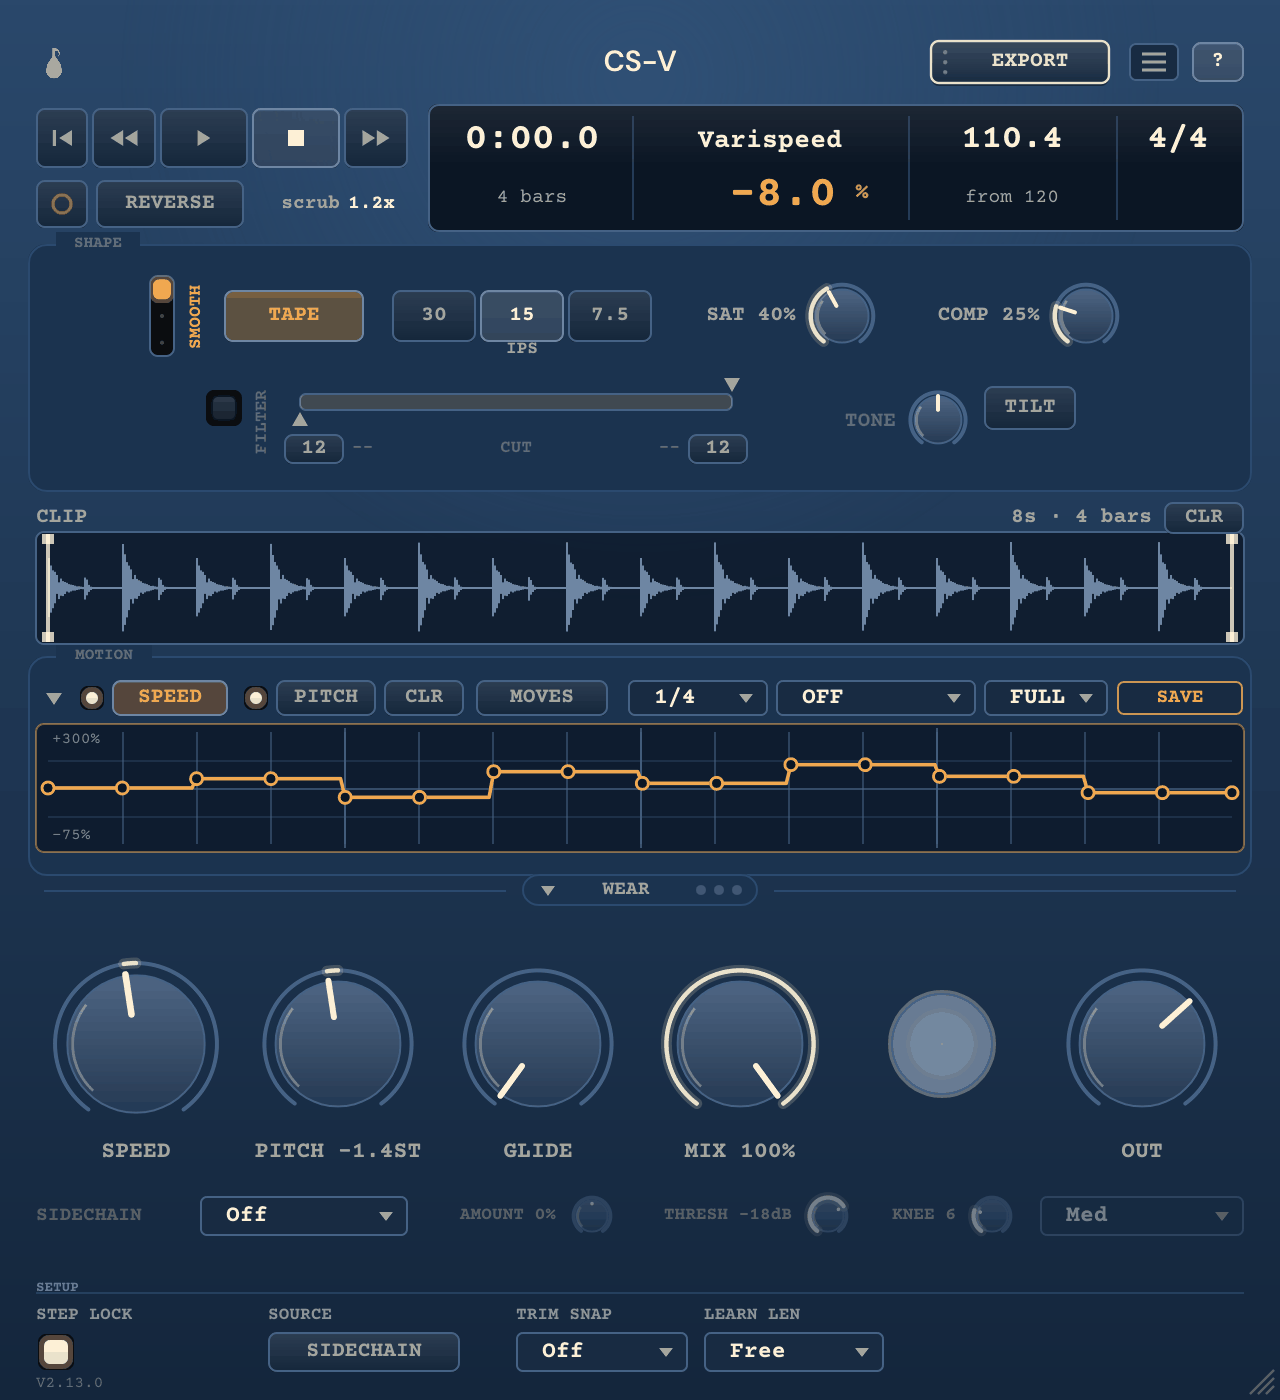The height and width of the screenshot is (1400, 1280).
Task: Click the fast-forward transport button
Action: [x=376, y=138]
